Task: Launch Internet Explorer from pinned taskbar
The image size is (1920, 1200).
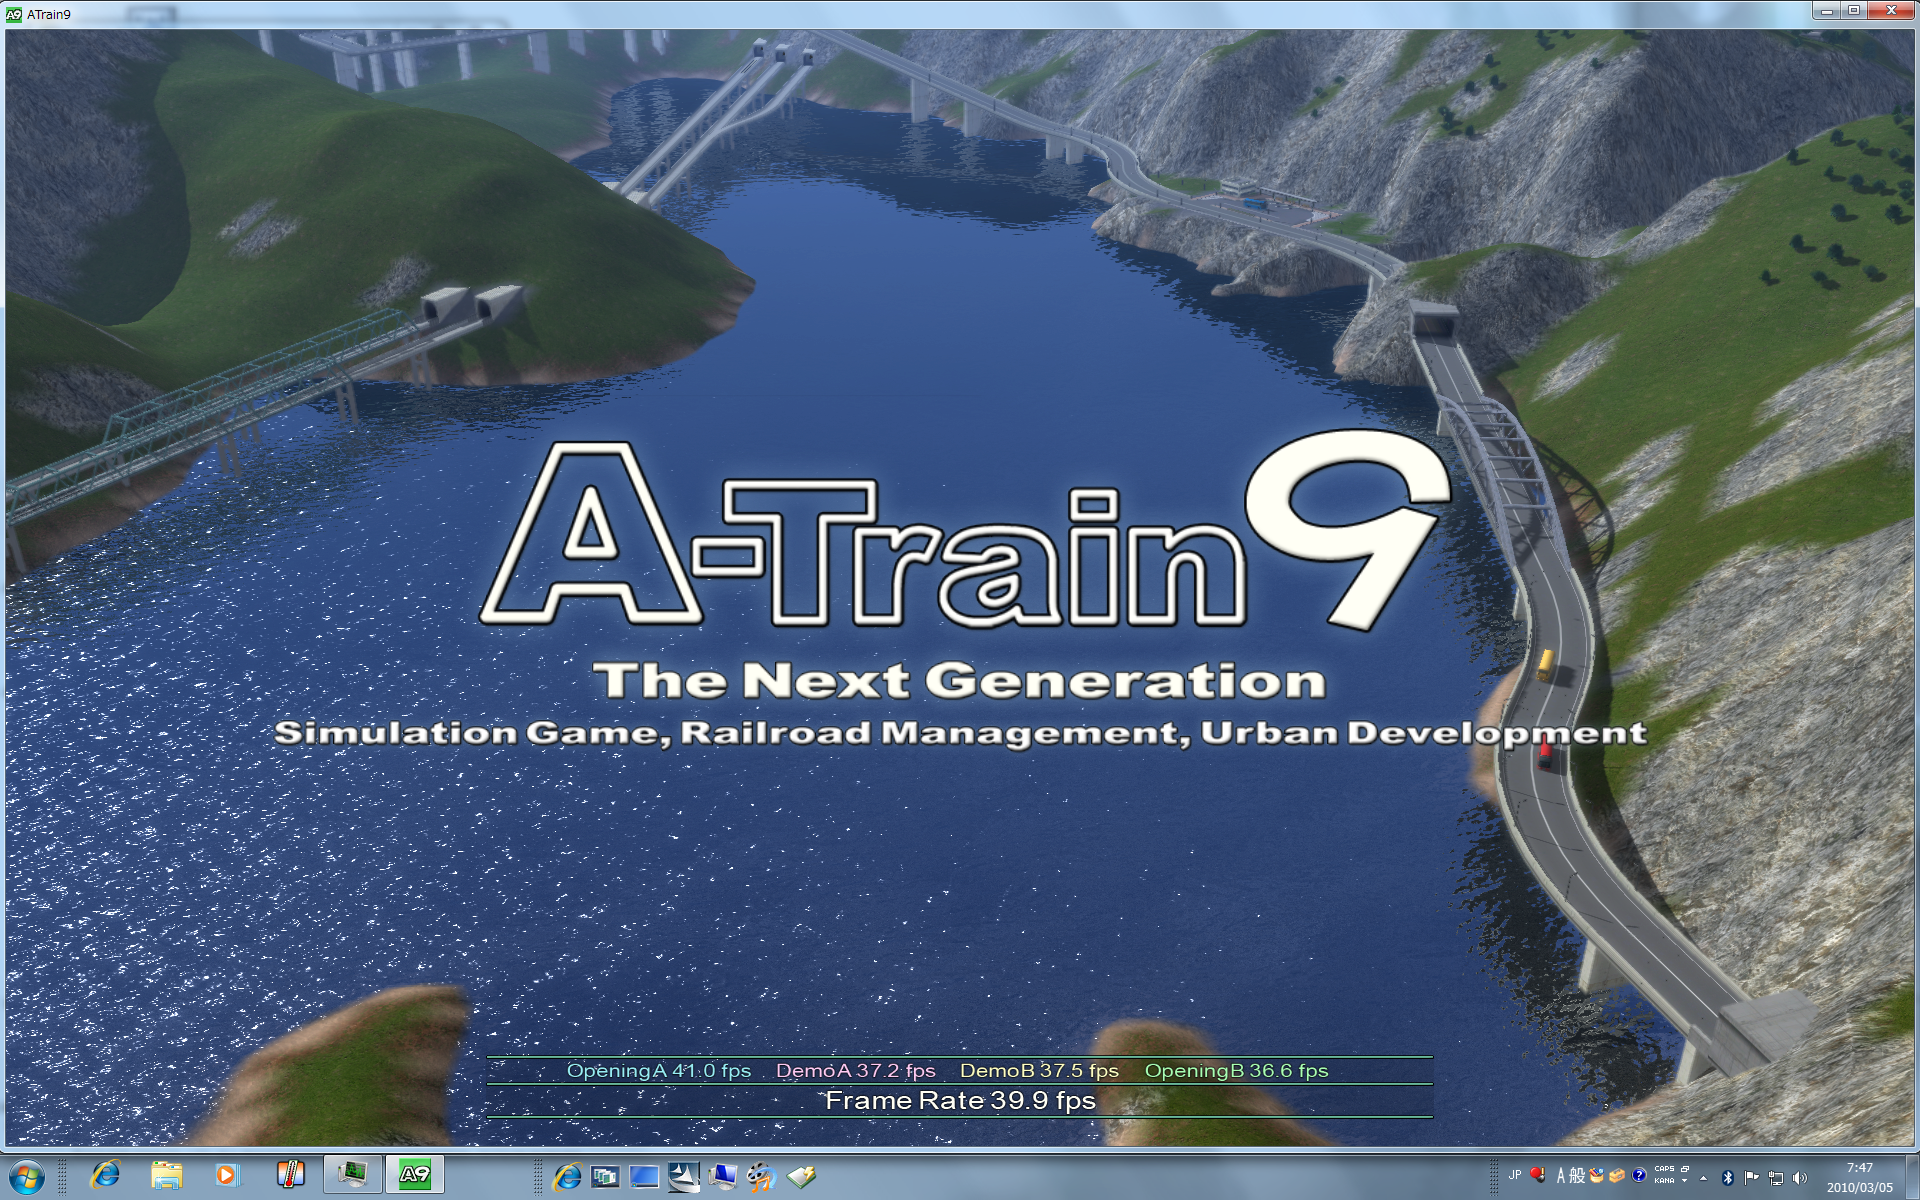Action: [x=104, y=1175]
